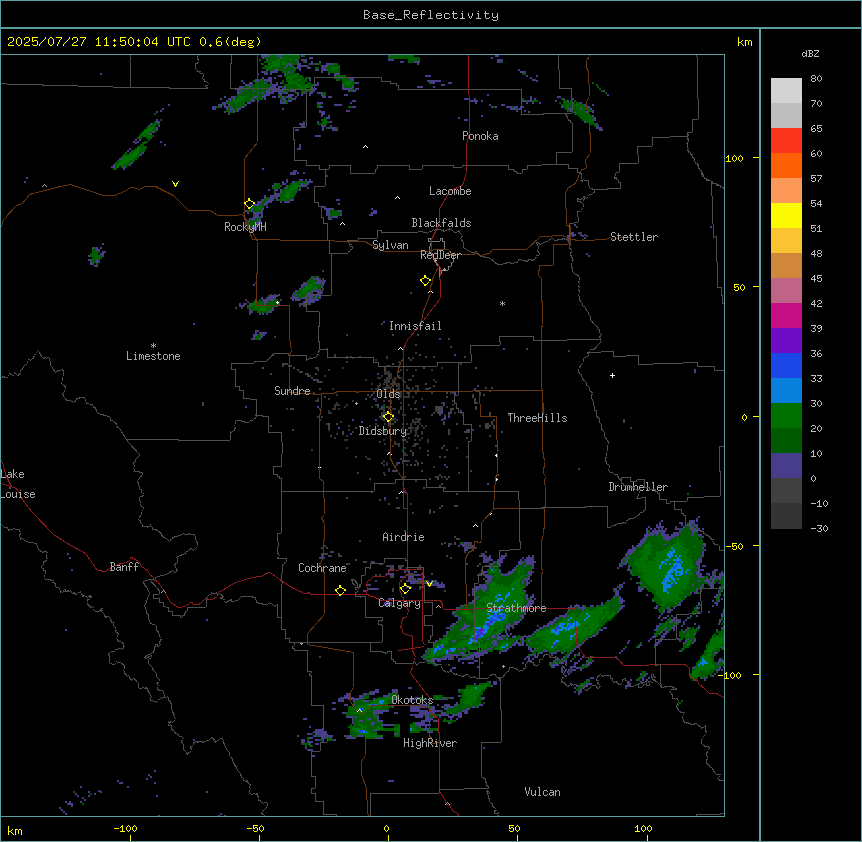Image resolution: width=862 pixels, height=842 pixels.
Task: Click the -50 tick label on horizontal axis
Action: pos(255,828)
